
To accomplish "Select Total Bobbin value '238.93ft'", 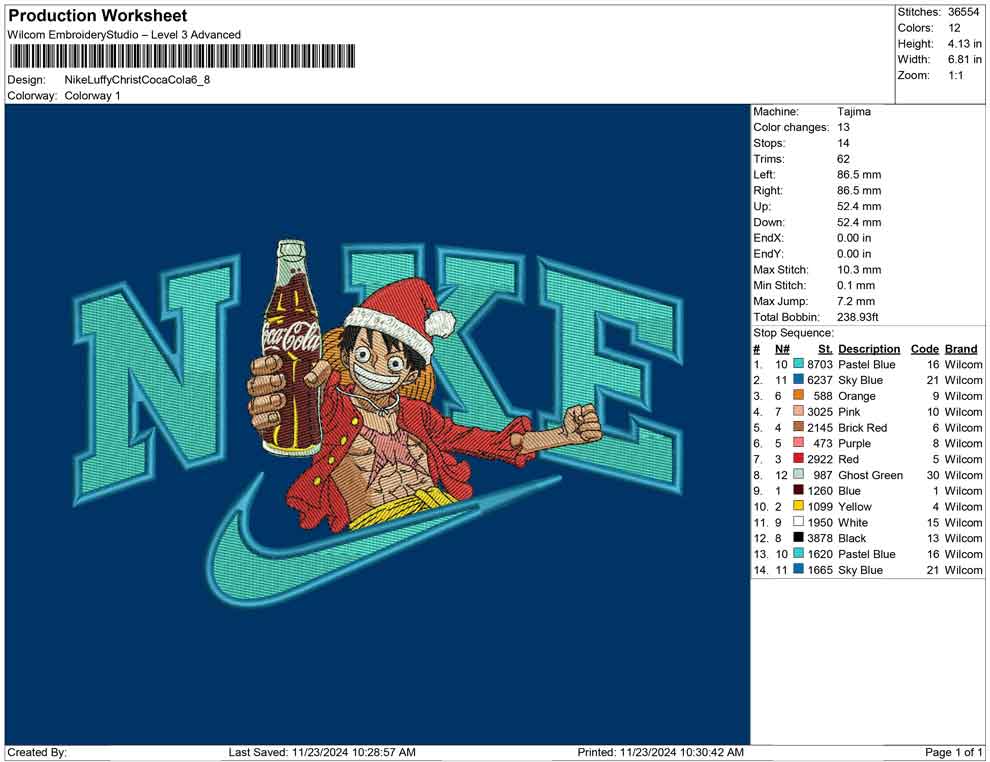I will click(x=857, y=317).
